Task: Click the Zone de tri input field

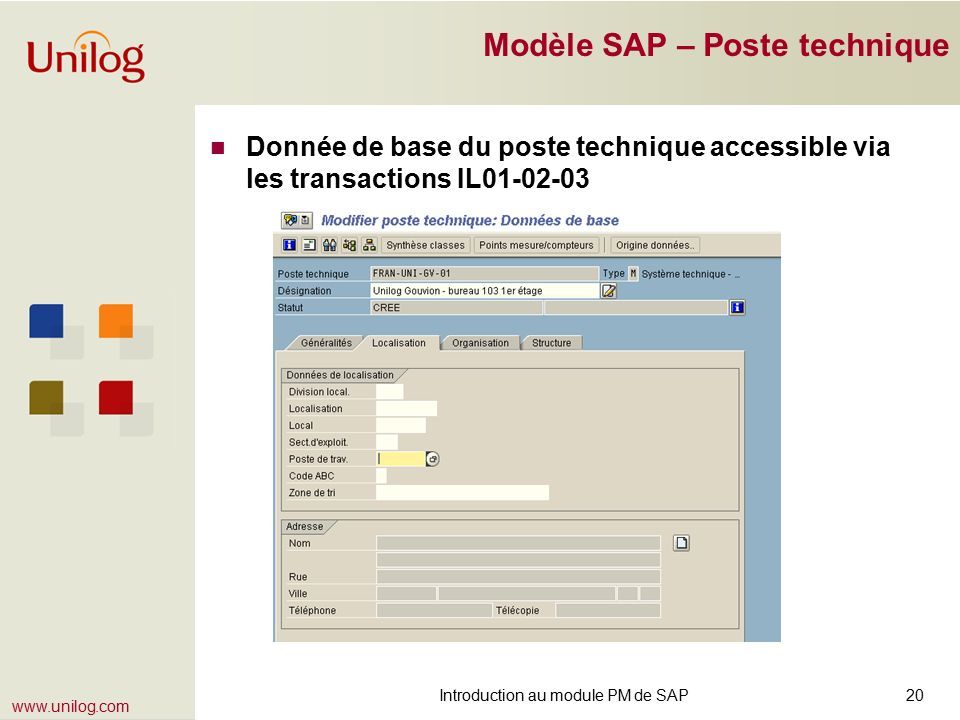Action: (x=462, y=493)
